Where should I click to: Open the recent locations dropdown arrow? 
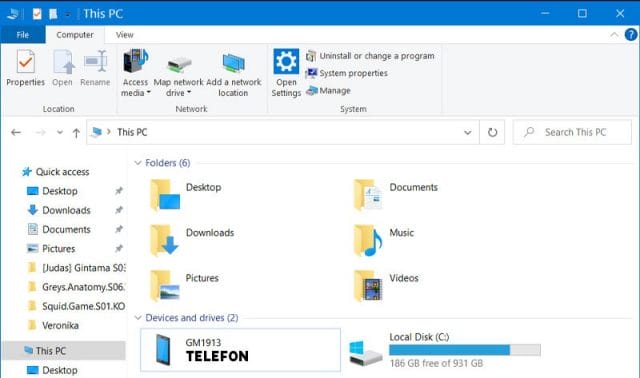click(60, 132)
